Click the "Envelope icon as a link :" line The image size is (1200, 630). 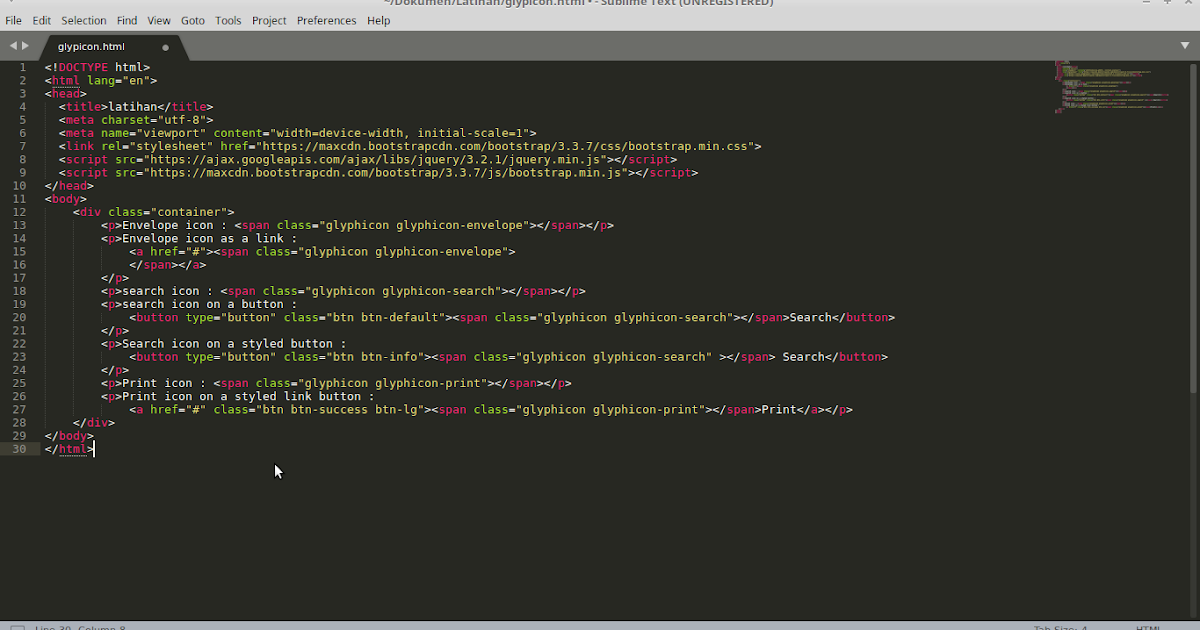[199, 238]
